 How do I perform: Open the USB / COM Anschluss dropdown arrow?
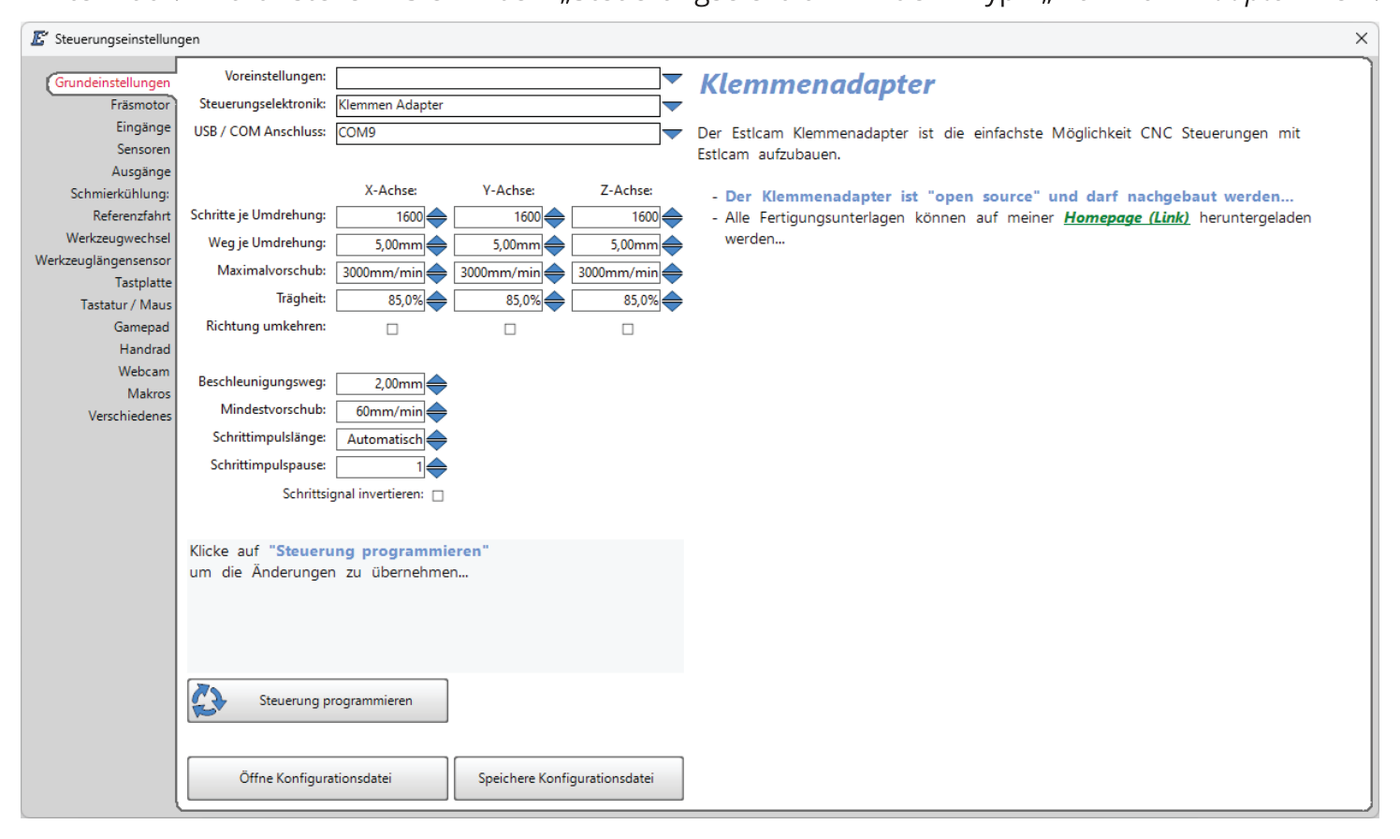tap(672, 134)
